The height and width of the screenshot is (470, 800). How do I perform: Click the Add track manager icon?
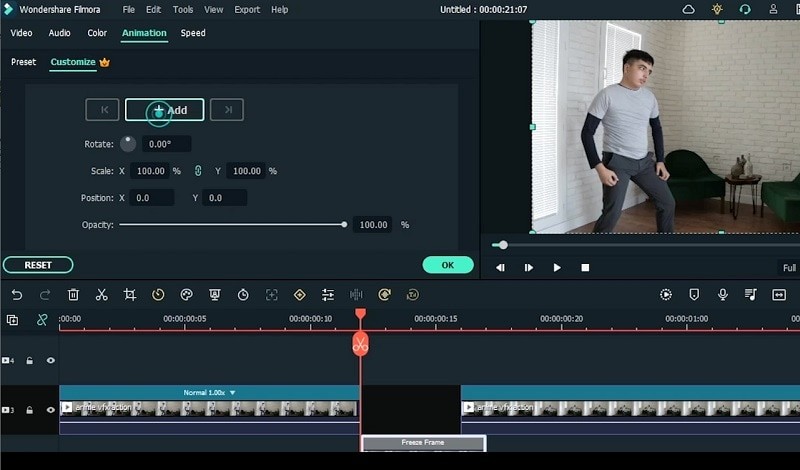tap(12, 320)
